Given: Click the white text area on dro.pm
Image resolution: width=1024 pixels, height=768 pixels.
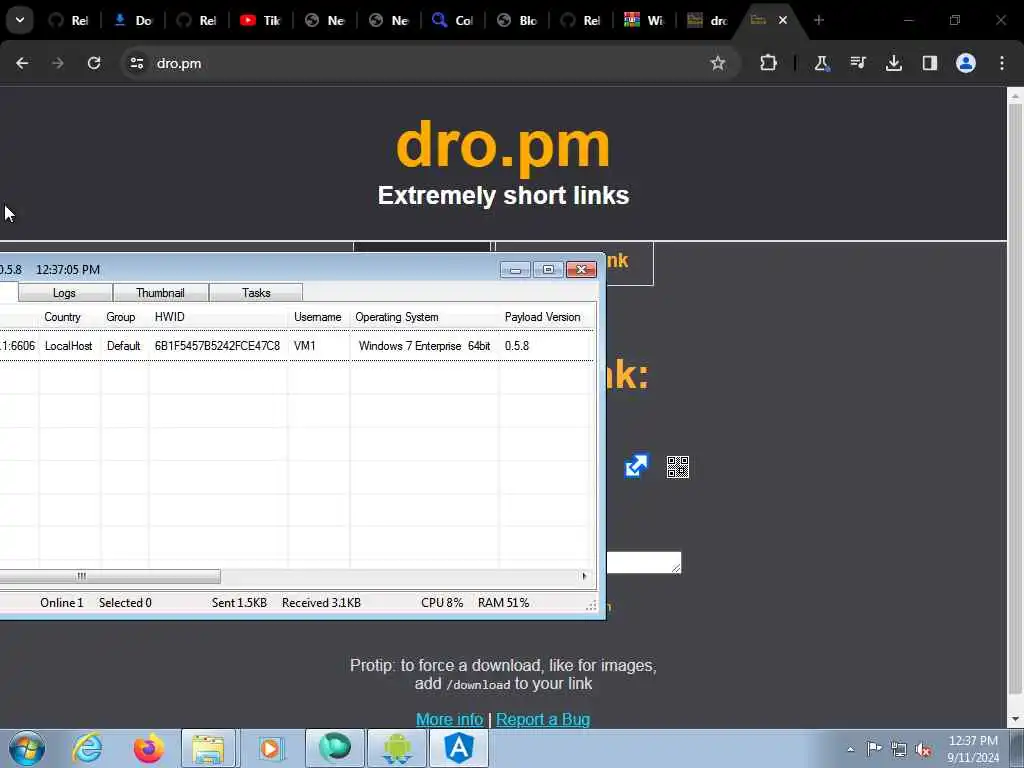Looking at the screenshot, I should coord(644,562).
